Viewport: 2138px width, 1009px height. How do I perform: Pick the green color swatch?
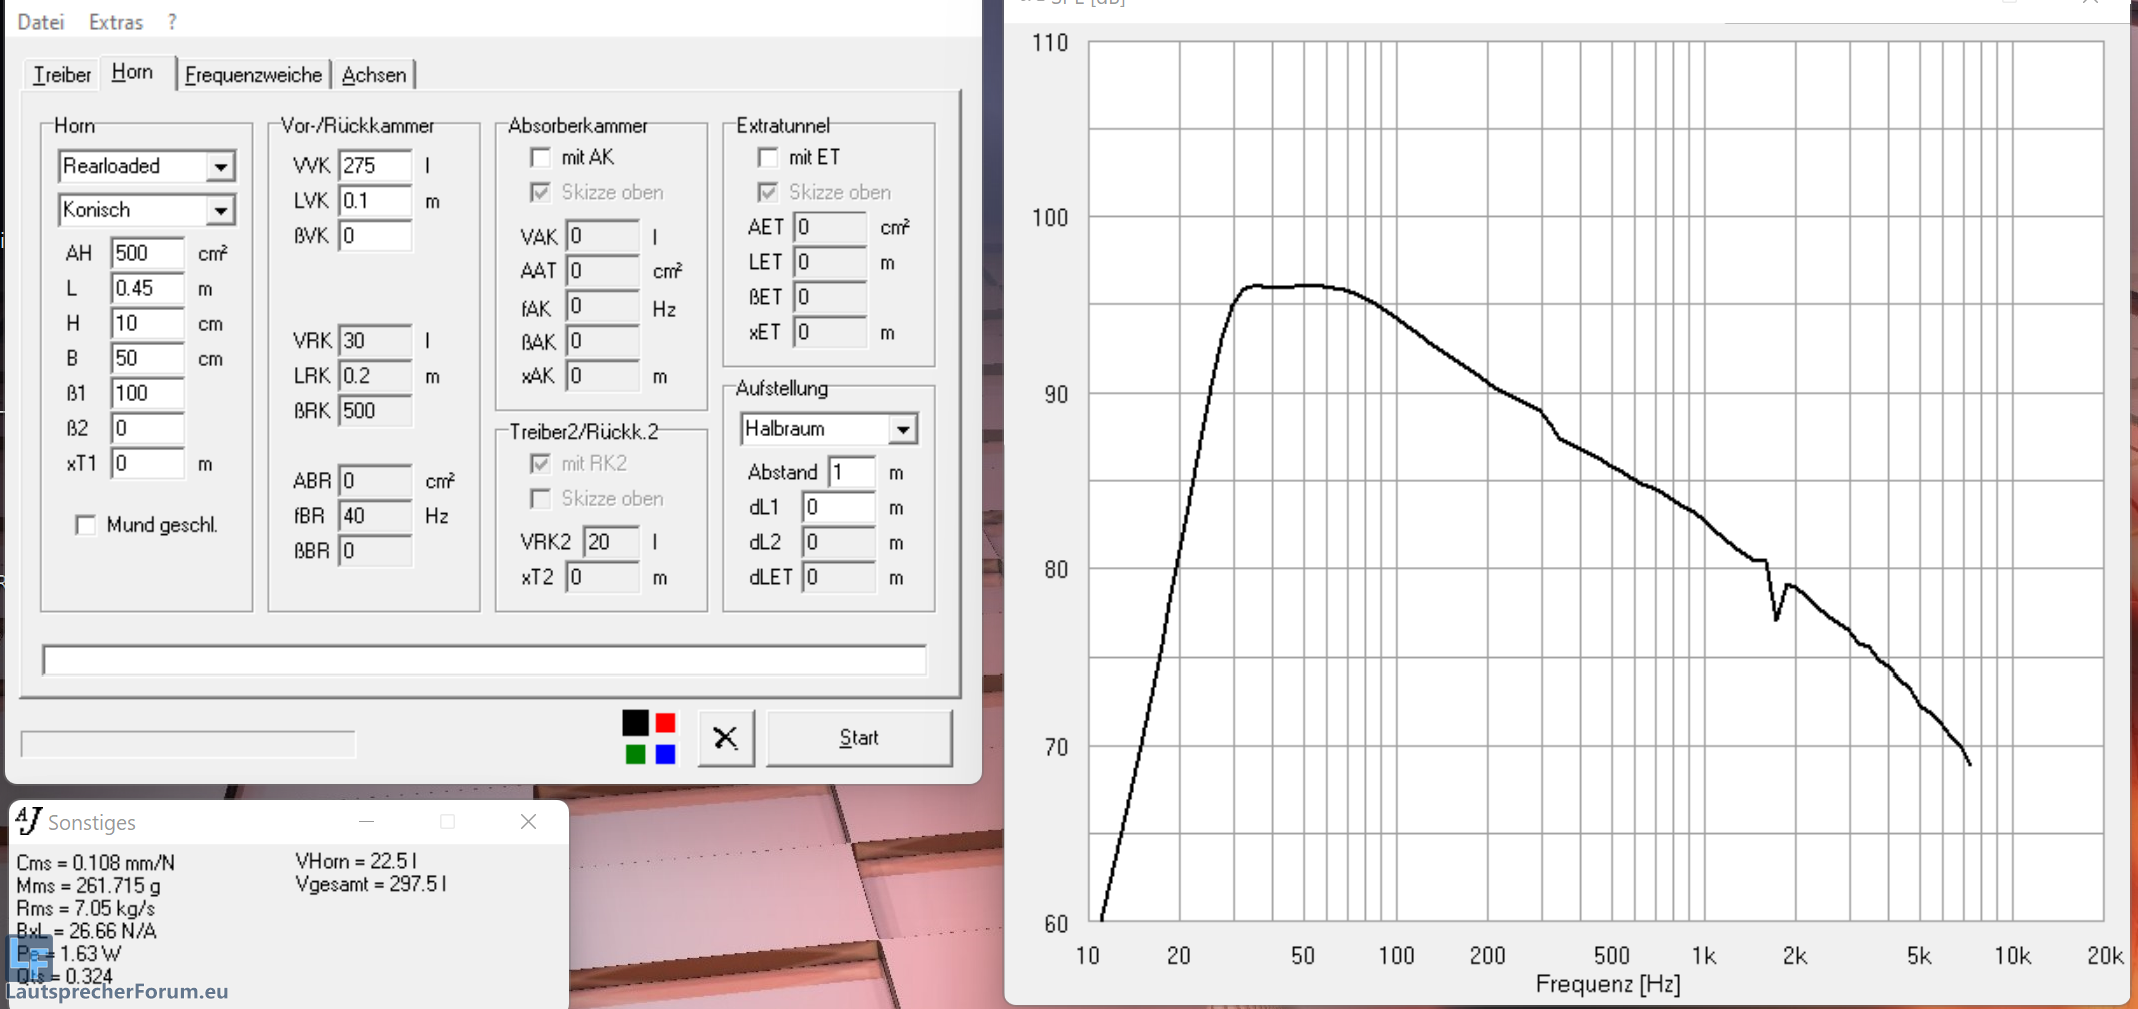635,754
